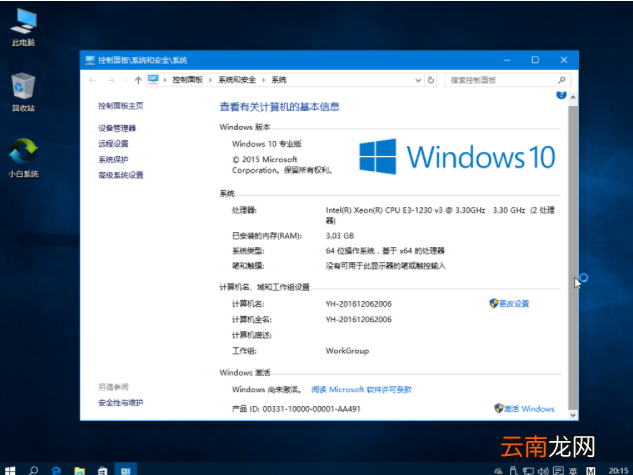Expand chevron after 控制面板 breadcrumb

pos(210,80)
